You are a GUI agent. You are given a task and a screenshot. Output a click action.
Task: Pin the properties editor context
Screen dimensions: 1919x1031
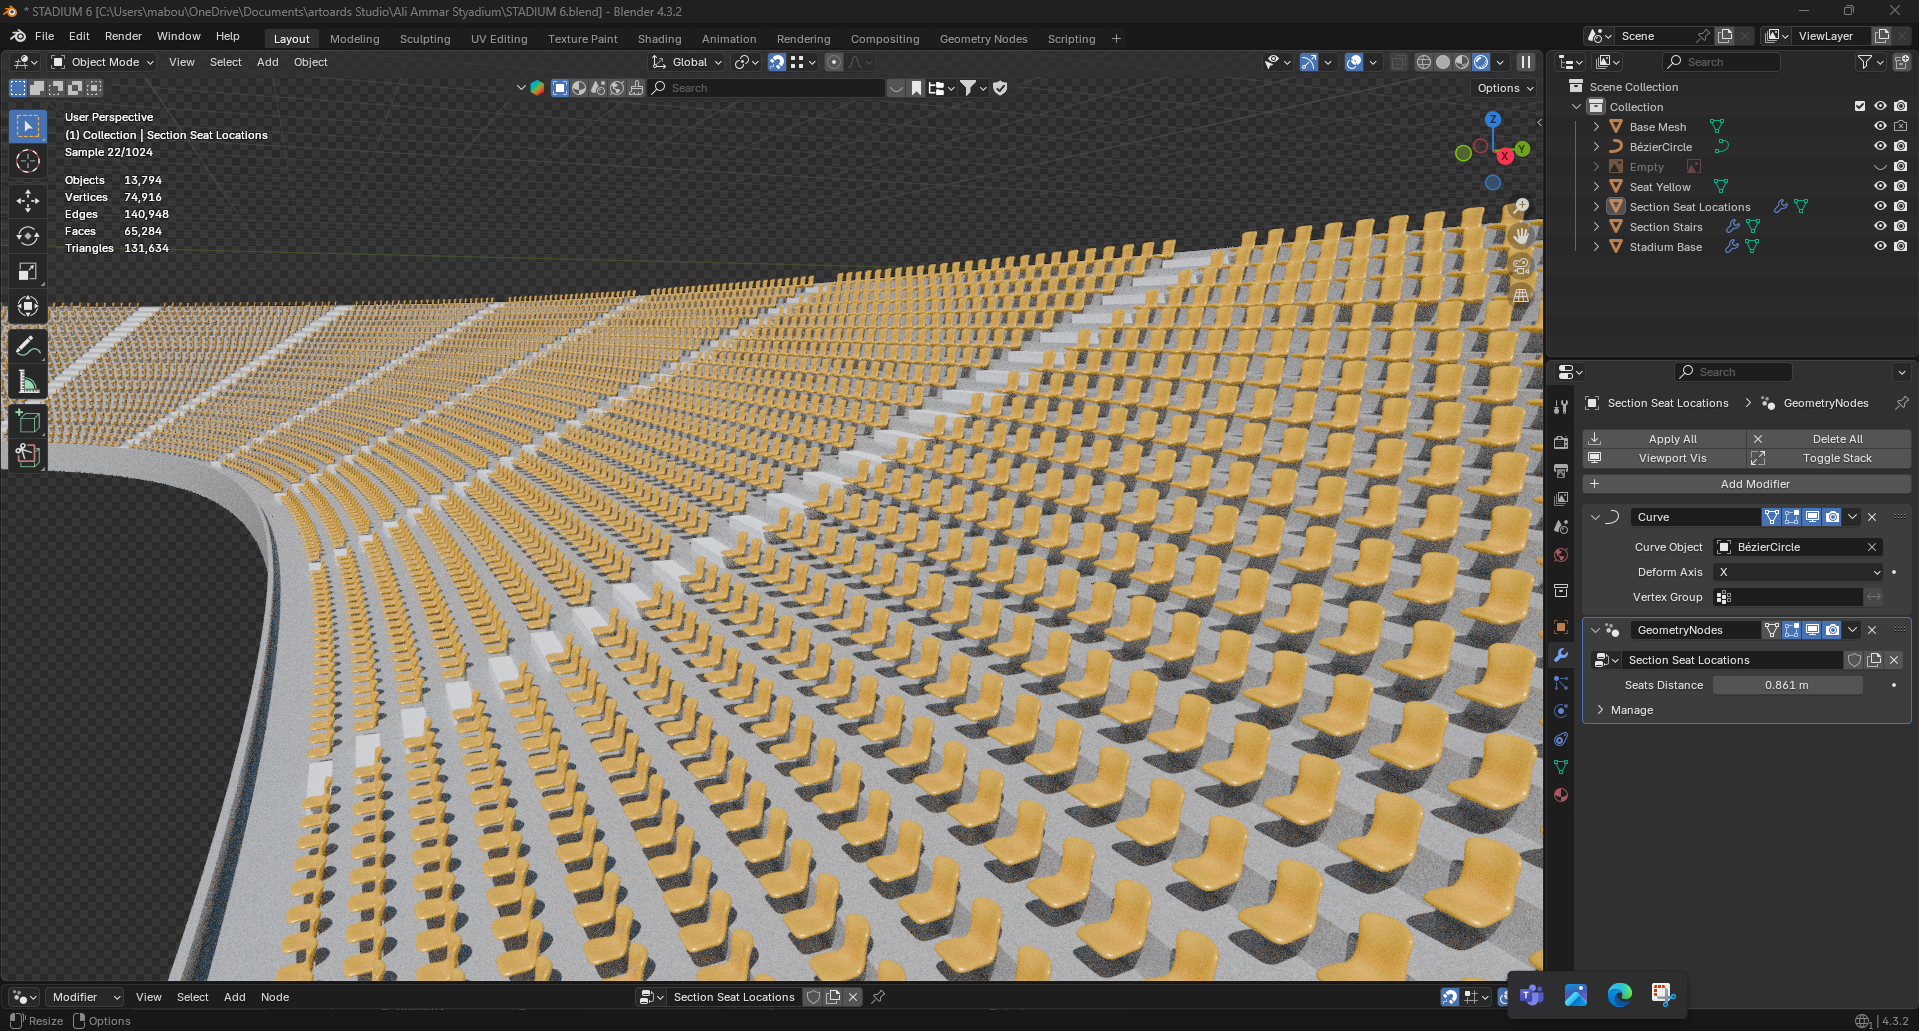click(x=1901, y=403)
